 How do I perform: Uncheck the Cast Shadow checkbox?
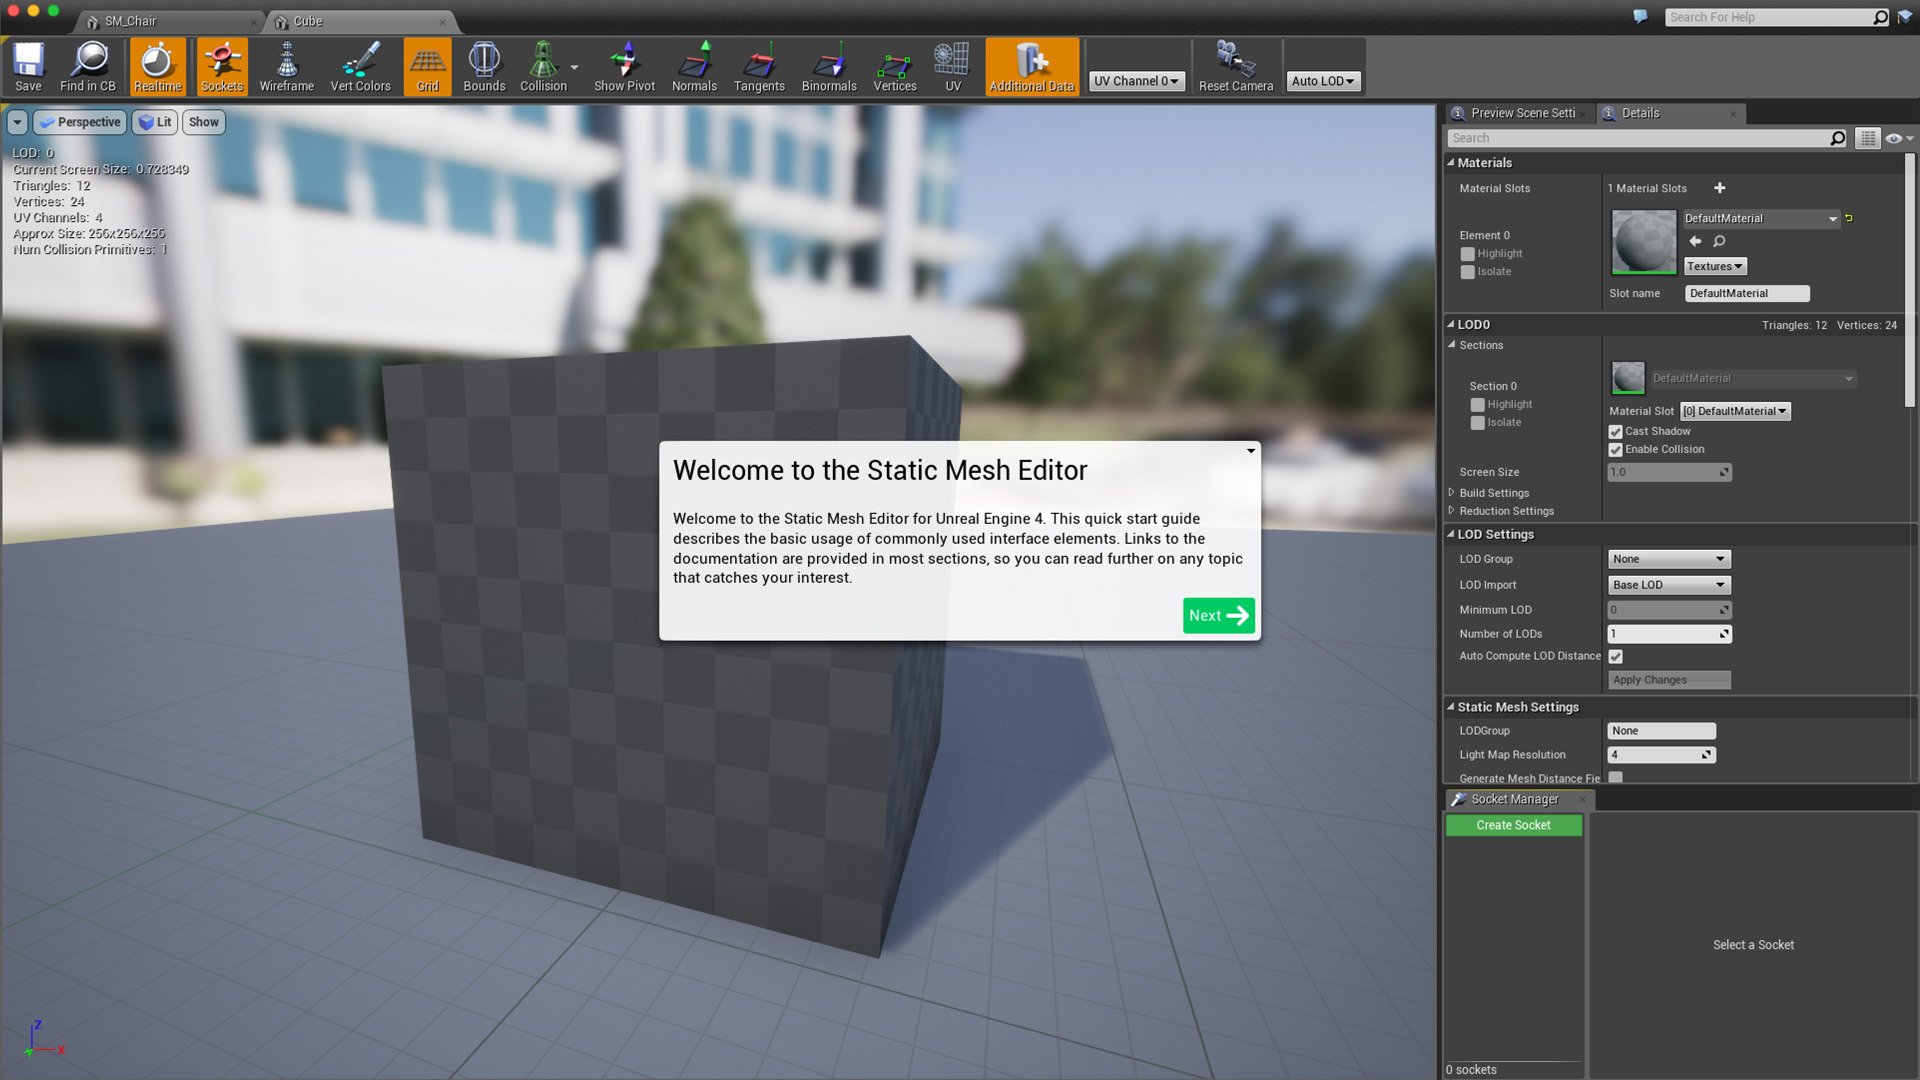[x=1615, y=432]
